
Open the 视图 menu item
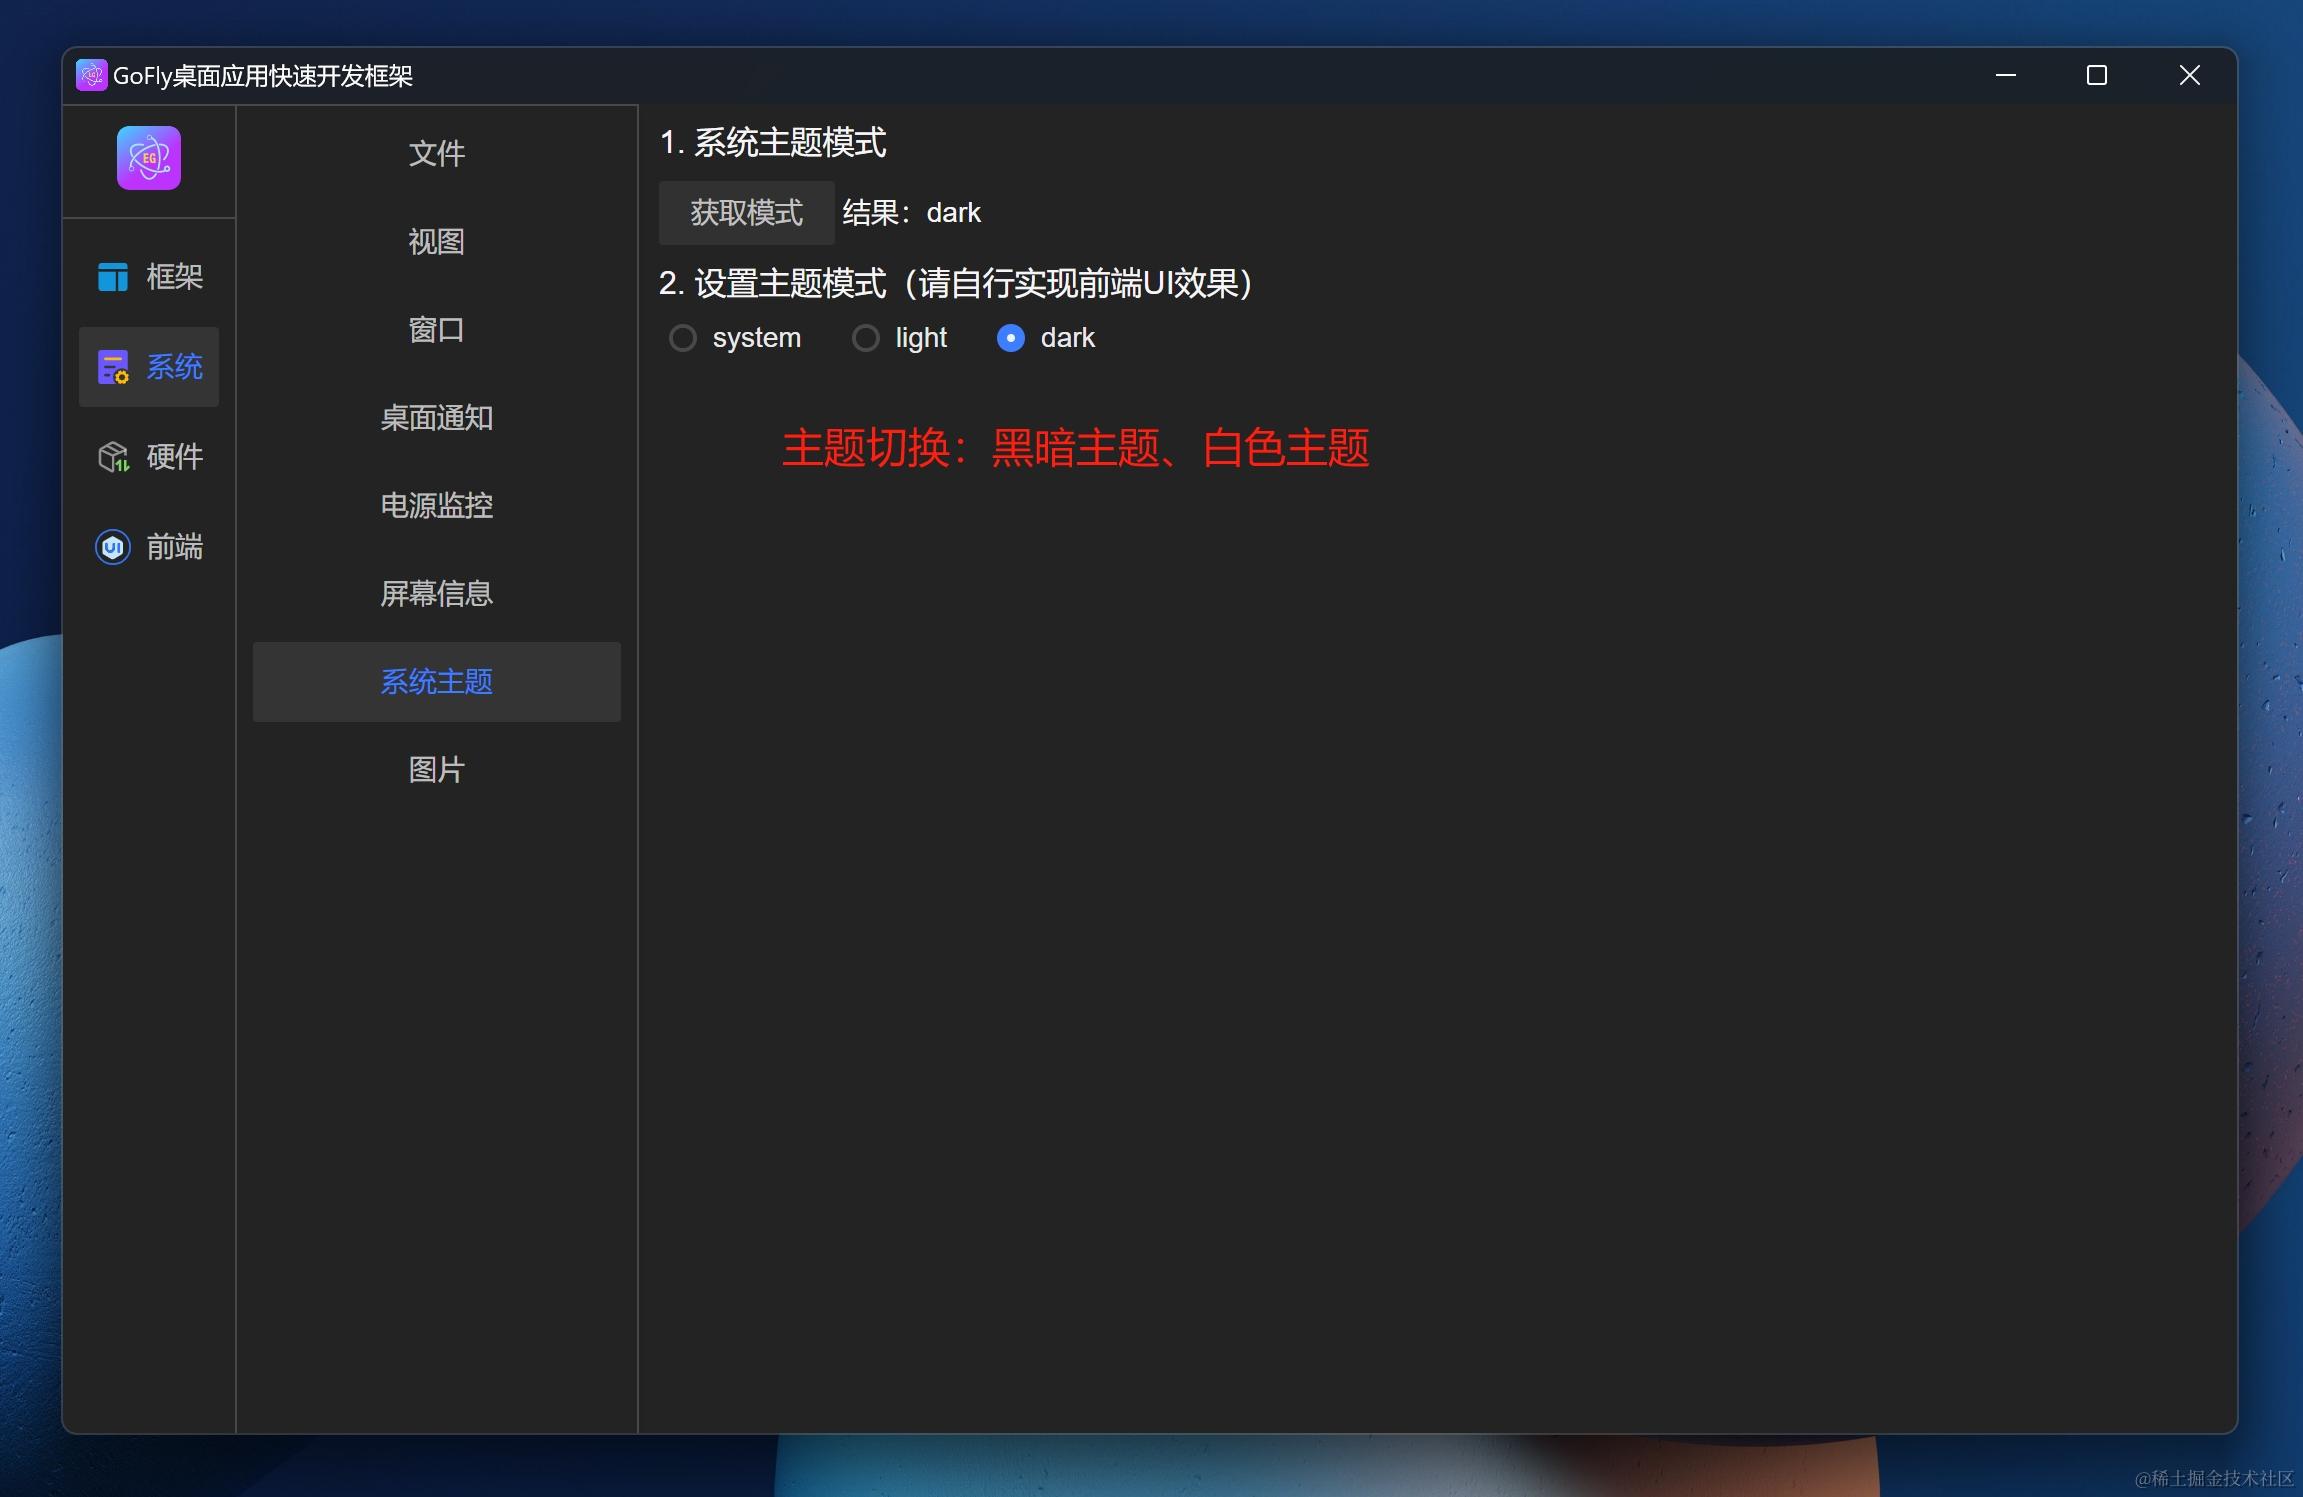(x=437, y=242)
